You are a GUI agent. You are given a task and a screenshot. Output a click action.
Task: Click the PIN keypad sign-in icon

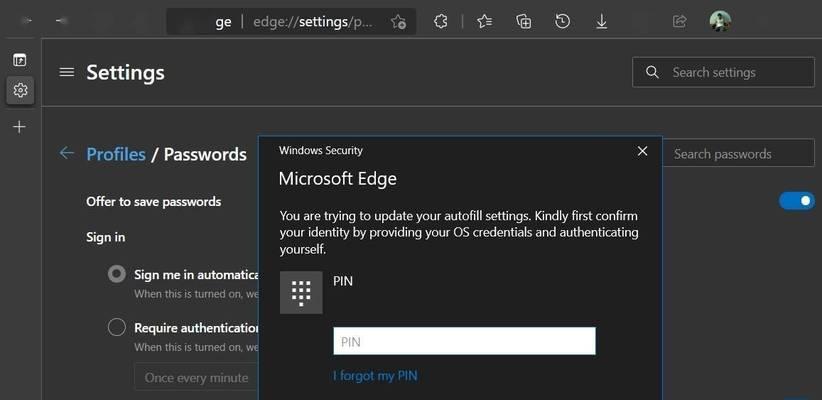pos(301,293)
